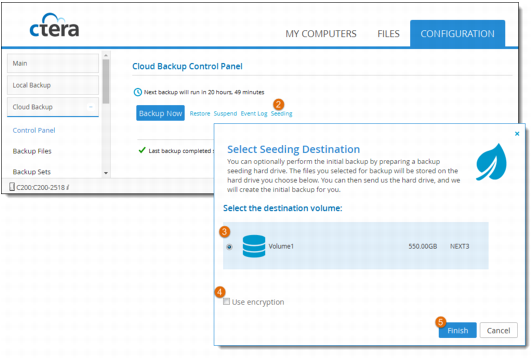Open the Event Log link
The image size is (532, 360).
(254, 113)
